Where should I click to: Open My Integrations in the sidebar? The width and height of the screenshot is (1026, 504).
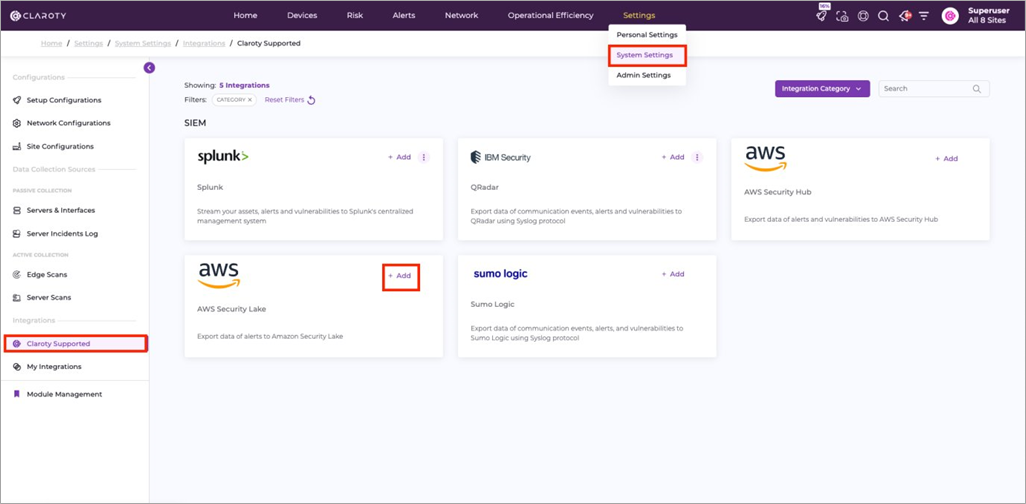click(x=54, y=367)
